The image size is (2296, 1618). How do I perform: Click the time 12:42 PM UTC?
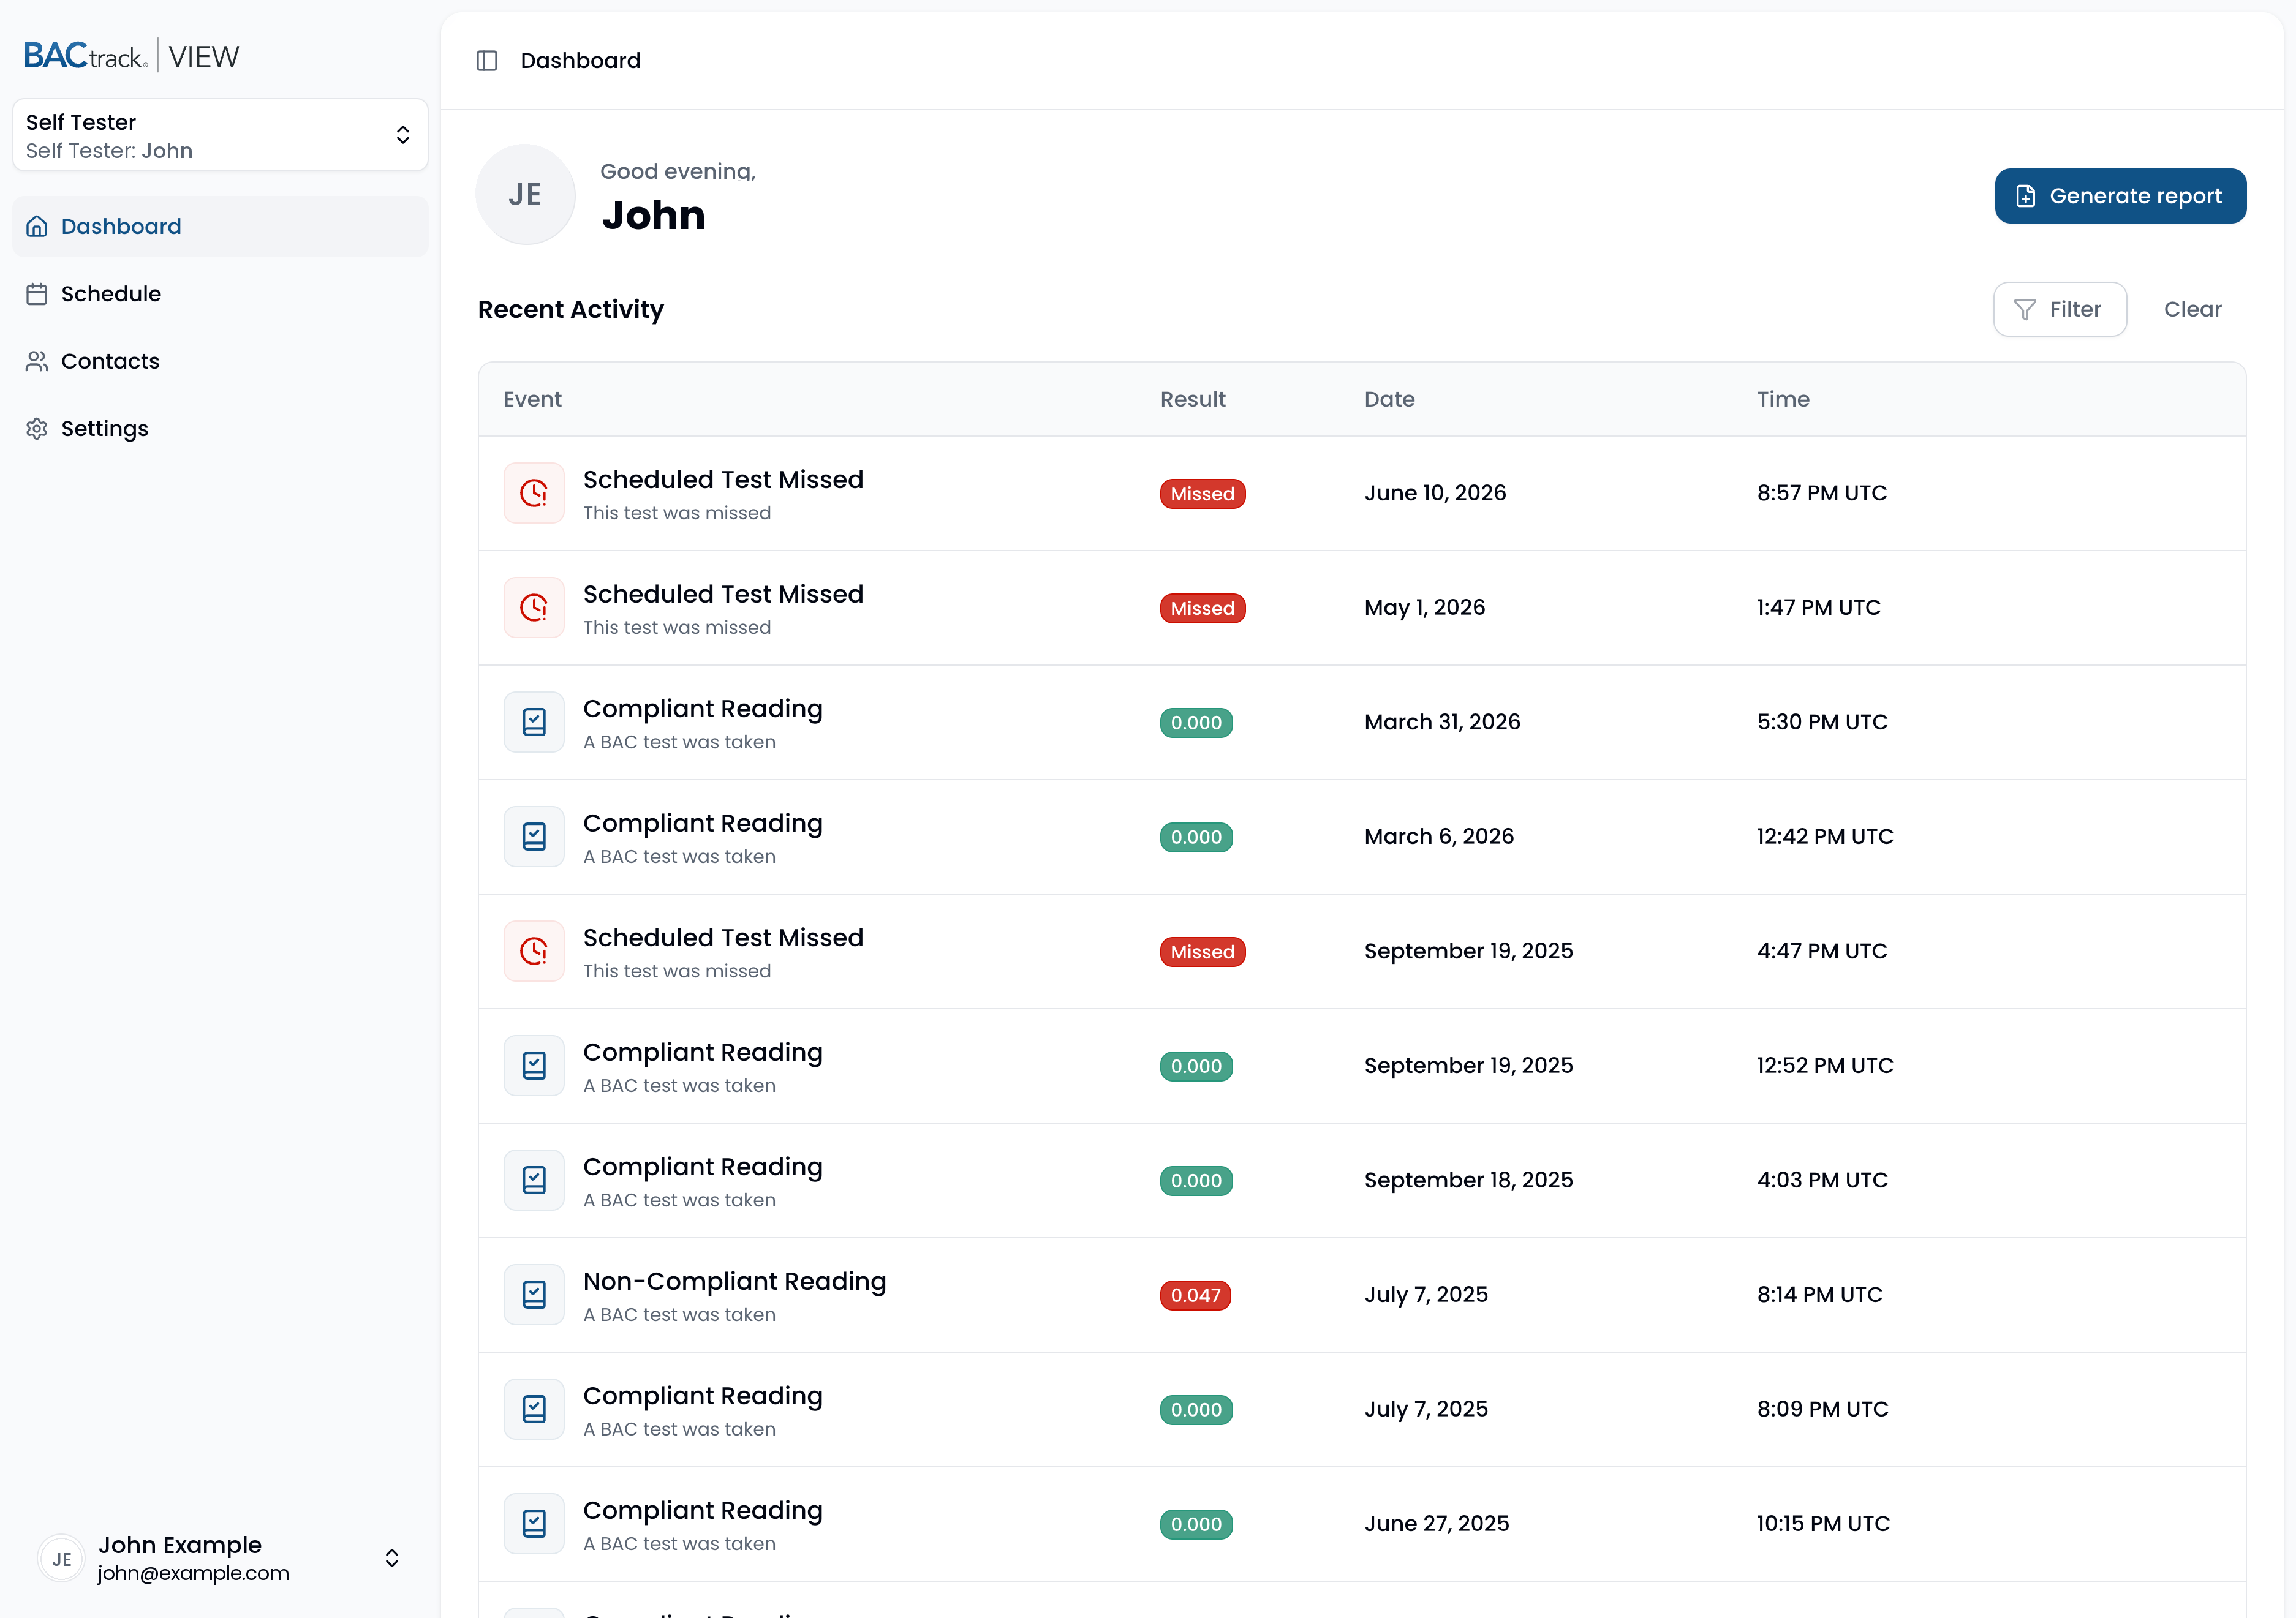(x=1825, y=836)
